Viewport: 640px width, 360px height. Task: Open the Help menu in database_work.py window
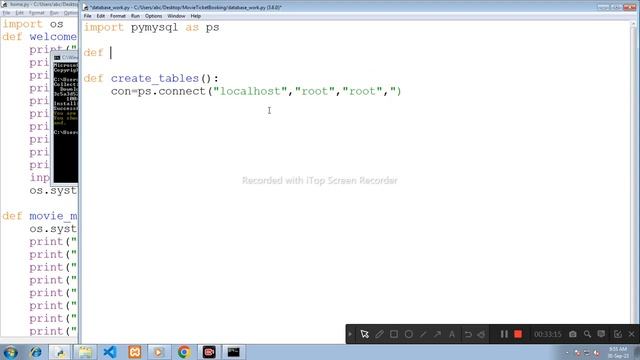[x=196, y=16]
